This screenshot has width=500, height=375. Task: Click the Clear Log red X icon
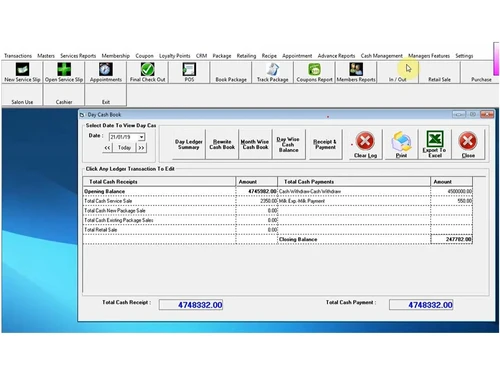click(365, 141)
